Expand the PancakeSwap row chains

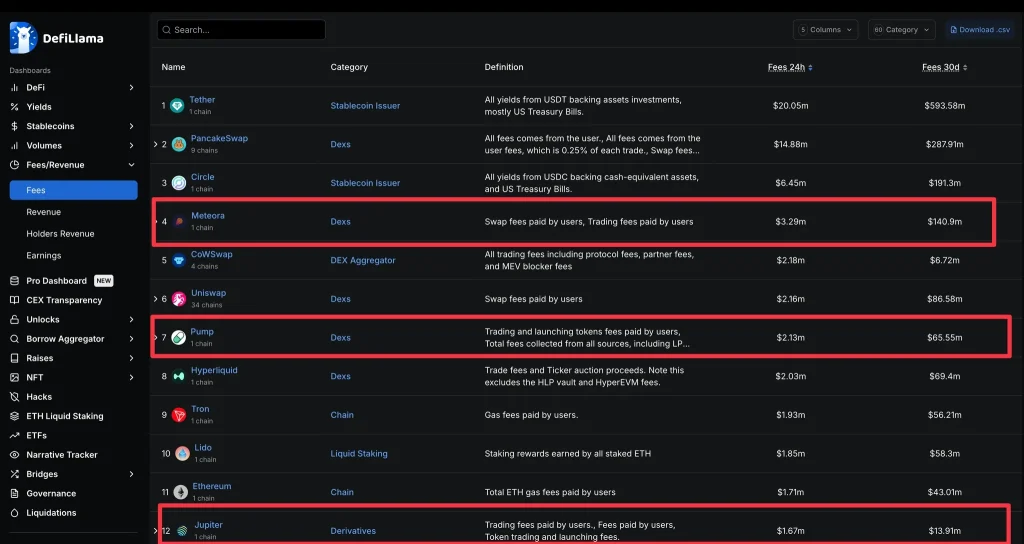[x=155, y=145]
